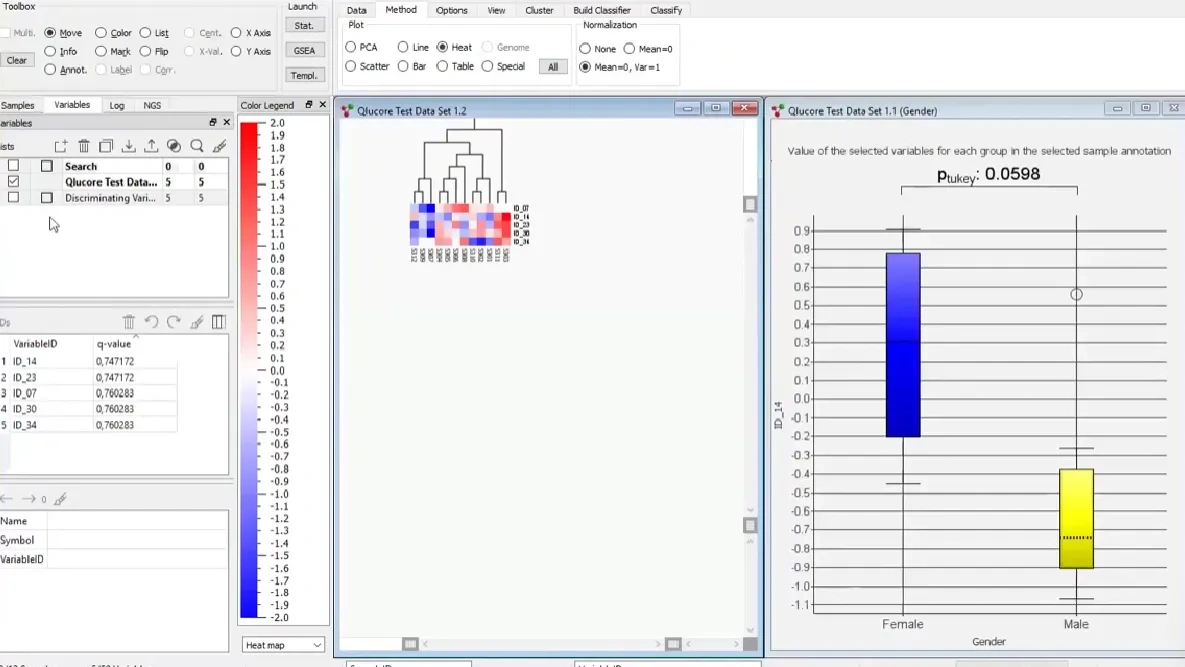
Task: Open the Heat map dropdown
Action: pyautogui.click(x=282, y=645)
